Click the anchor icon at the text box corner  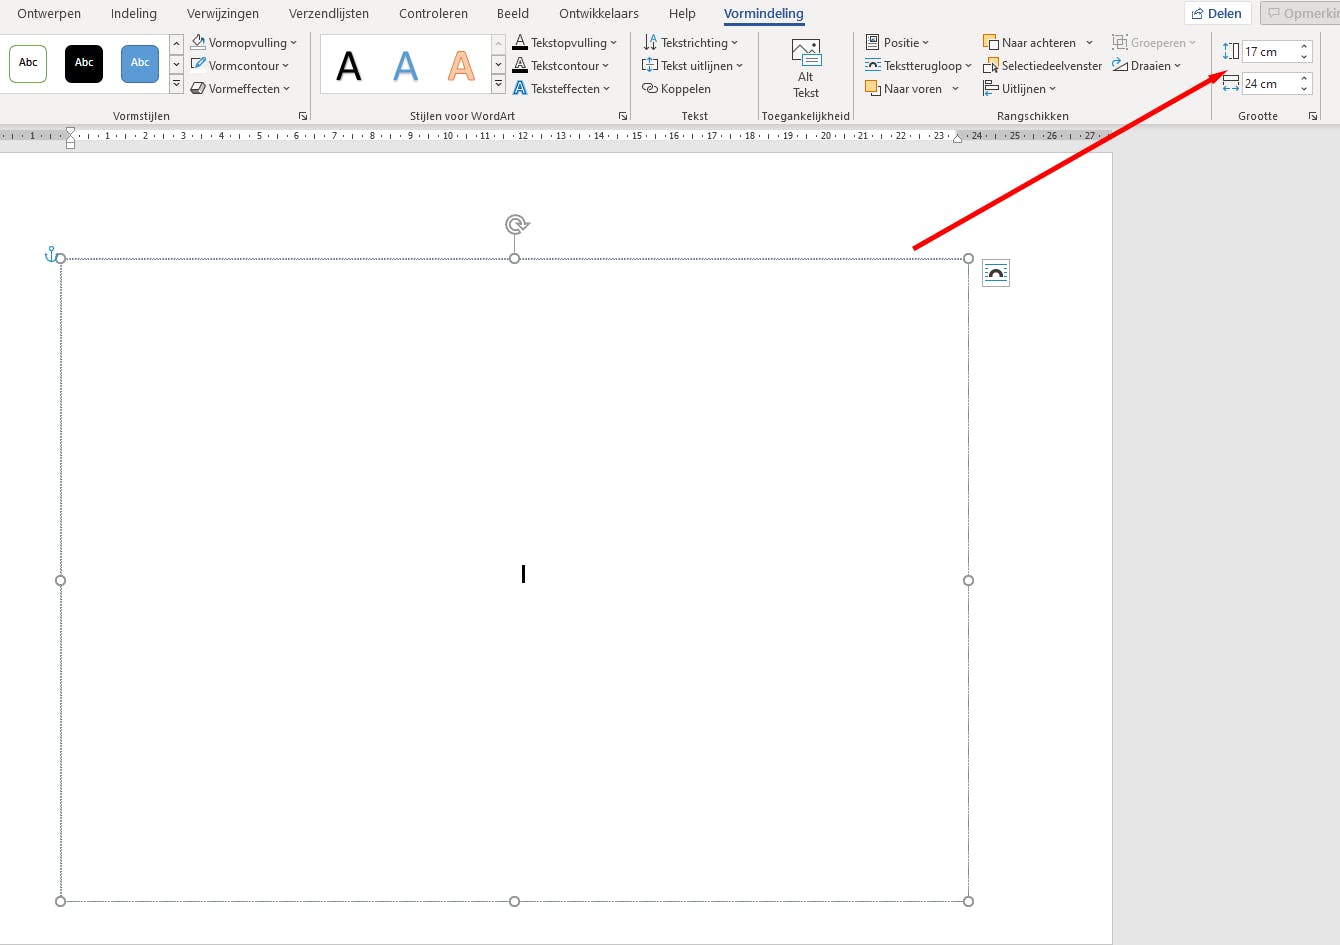click(x=50, y=254)
